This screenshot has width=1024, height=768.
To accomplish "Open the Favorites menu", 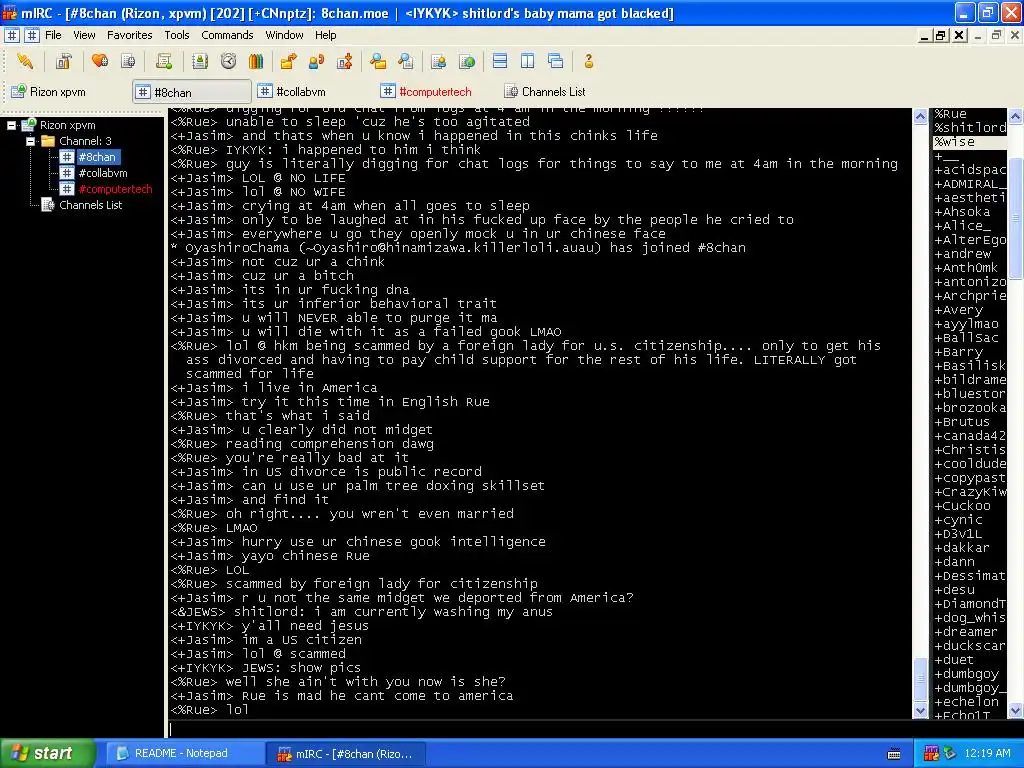I will point(129,35).
